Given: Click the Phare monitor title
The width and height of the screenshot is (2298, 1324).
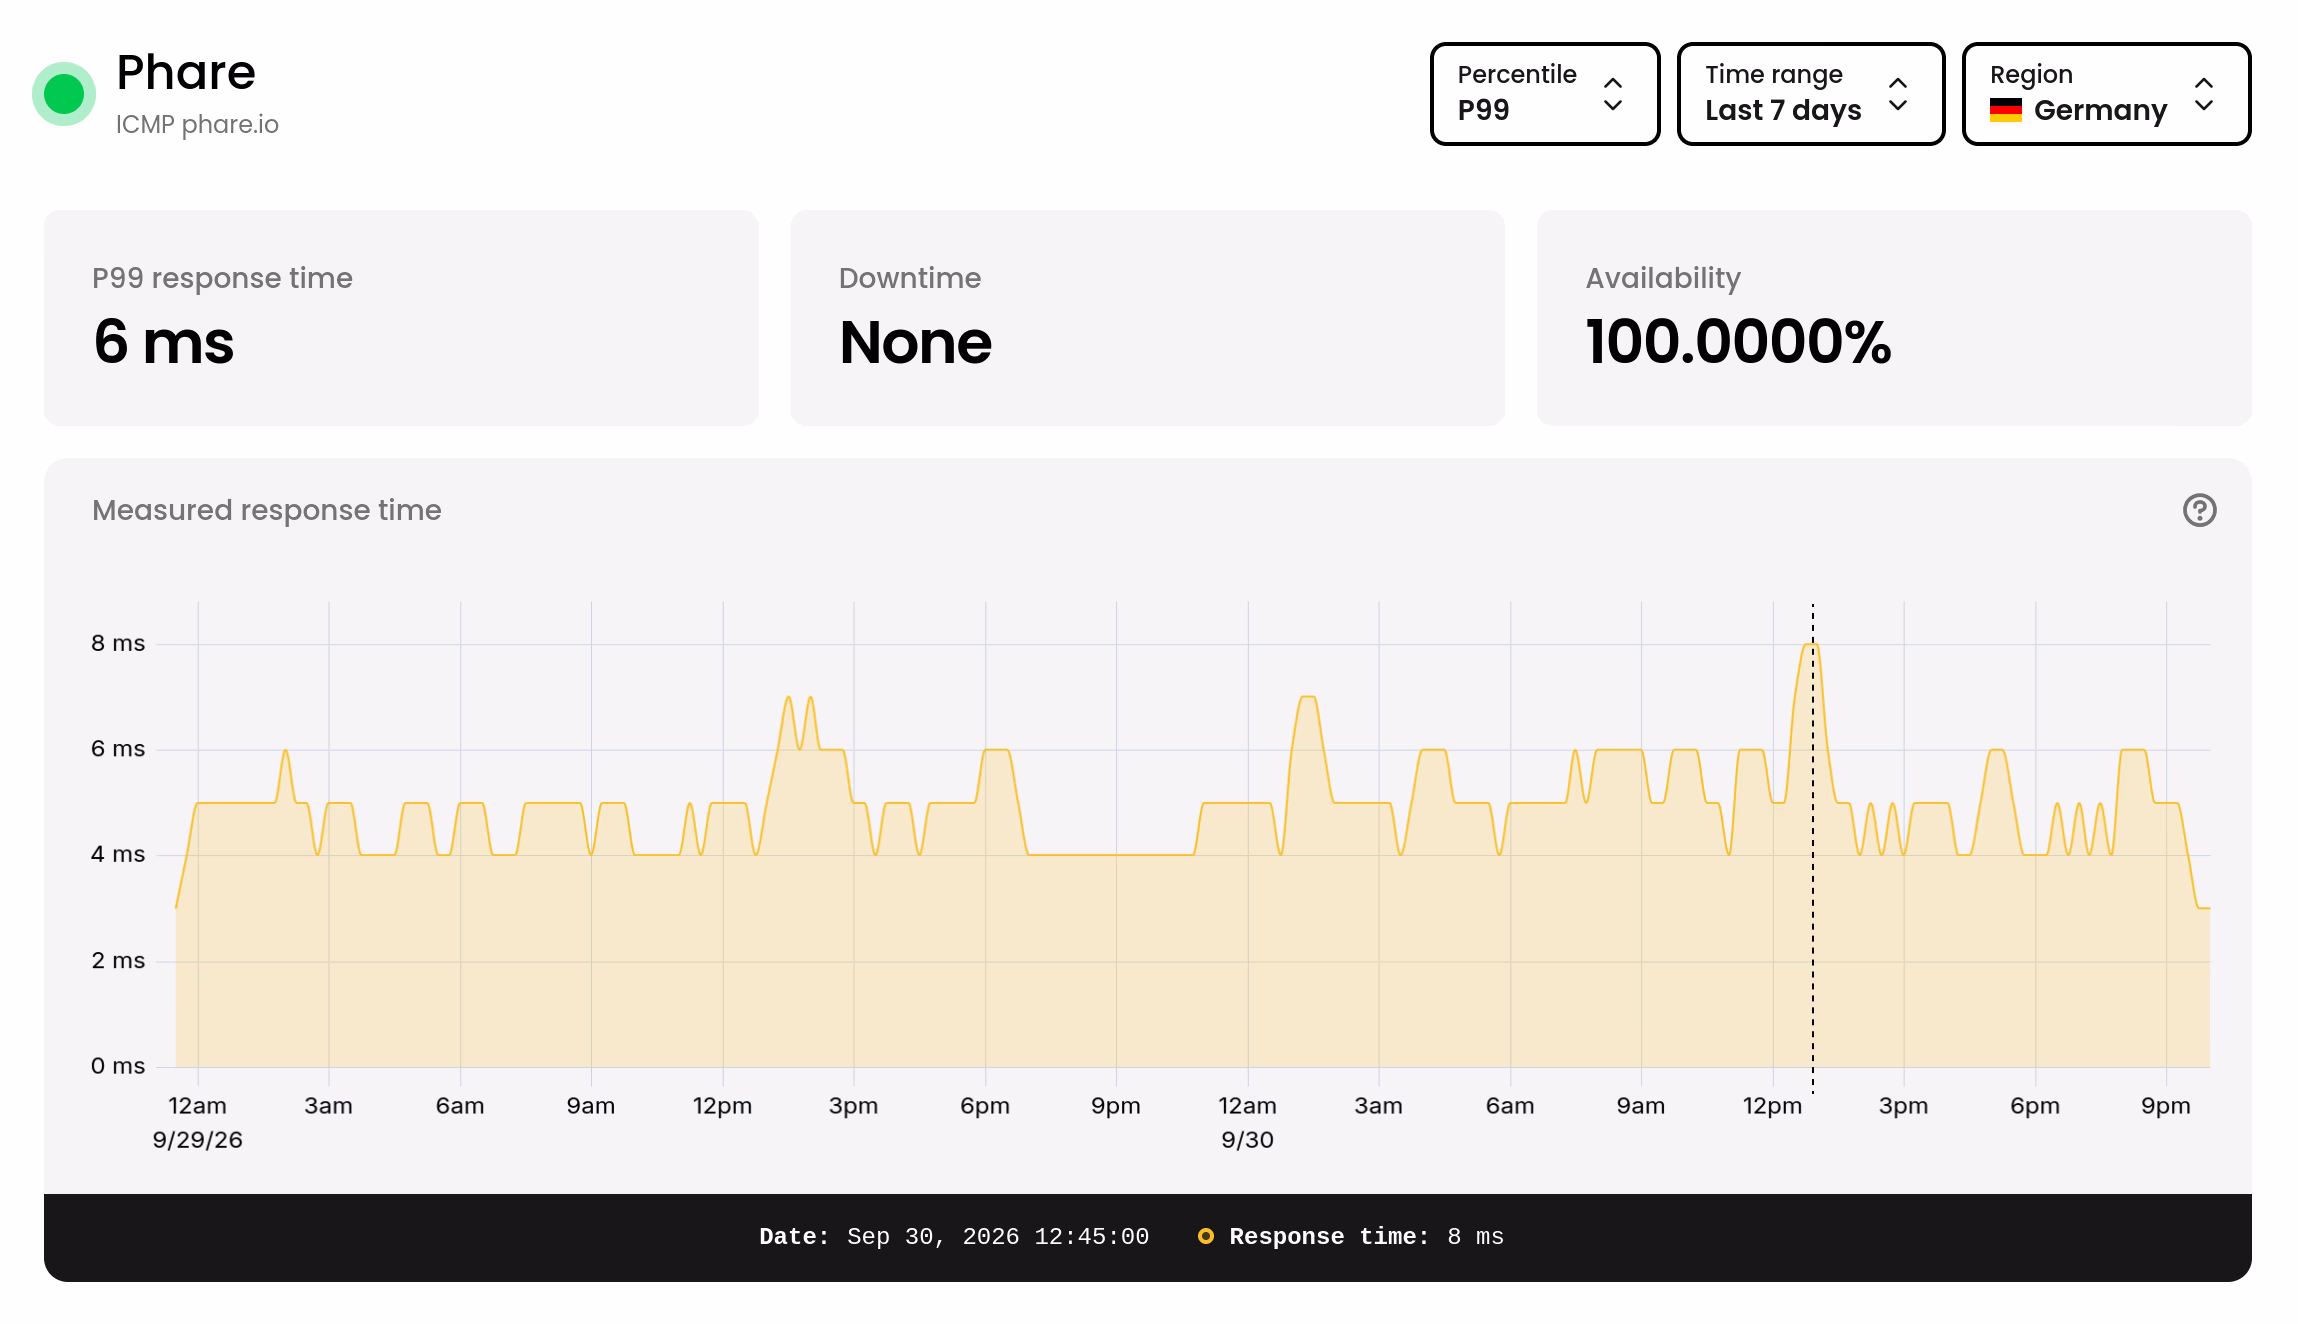Looking at the screenshot, I should pos(186,72).
